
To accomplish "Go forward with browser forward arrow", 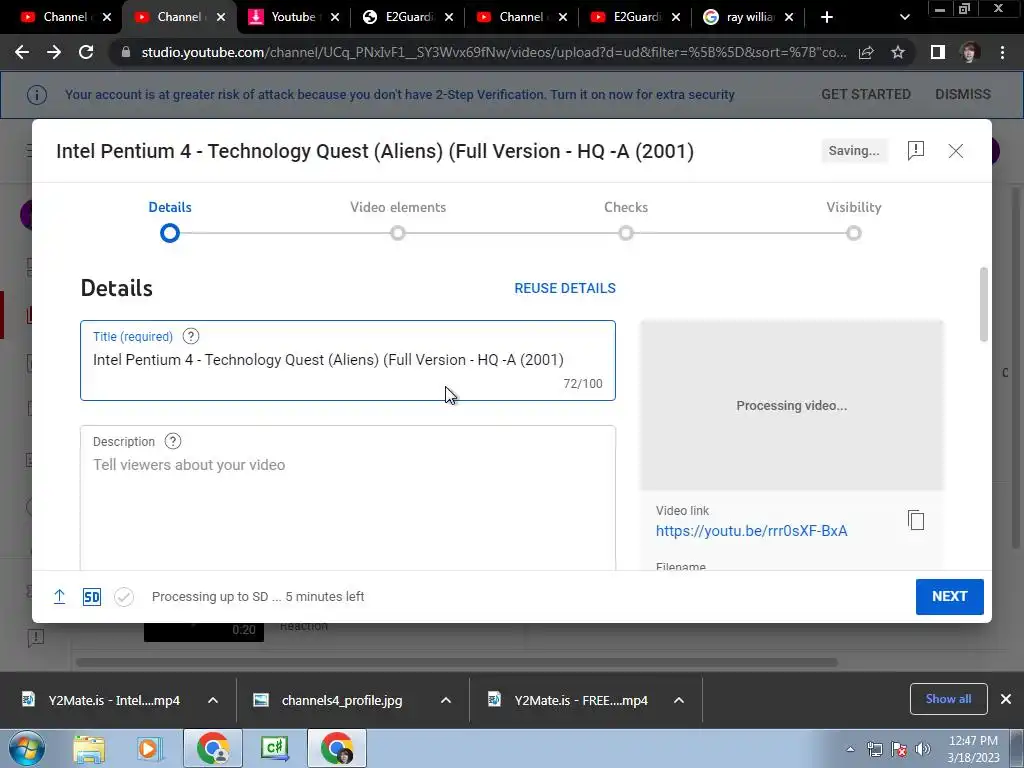I will point(54,52).
